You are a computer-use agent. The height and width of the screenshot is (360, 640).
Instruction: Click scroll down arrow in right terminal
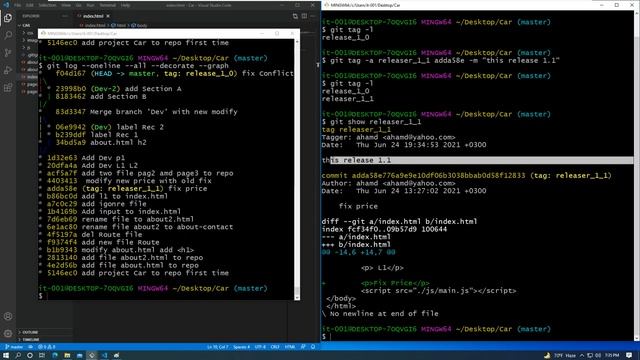click(x=636, y=338)
